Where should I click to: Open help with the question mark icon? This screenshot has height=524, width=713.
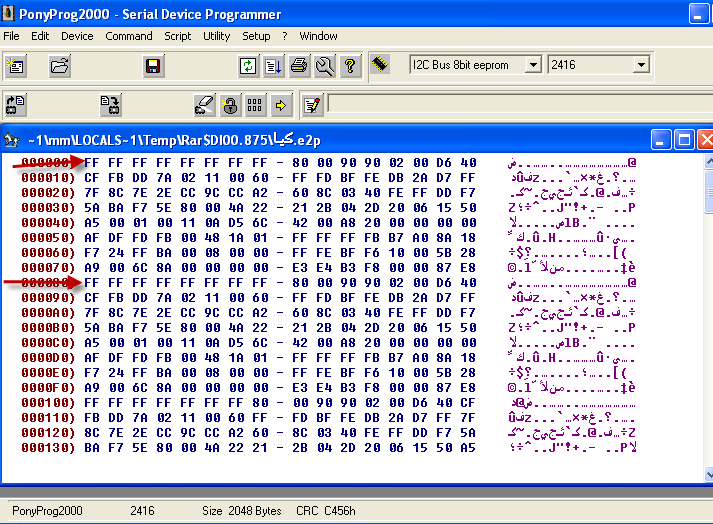(350, 66)
